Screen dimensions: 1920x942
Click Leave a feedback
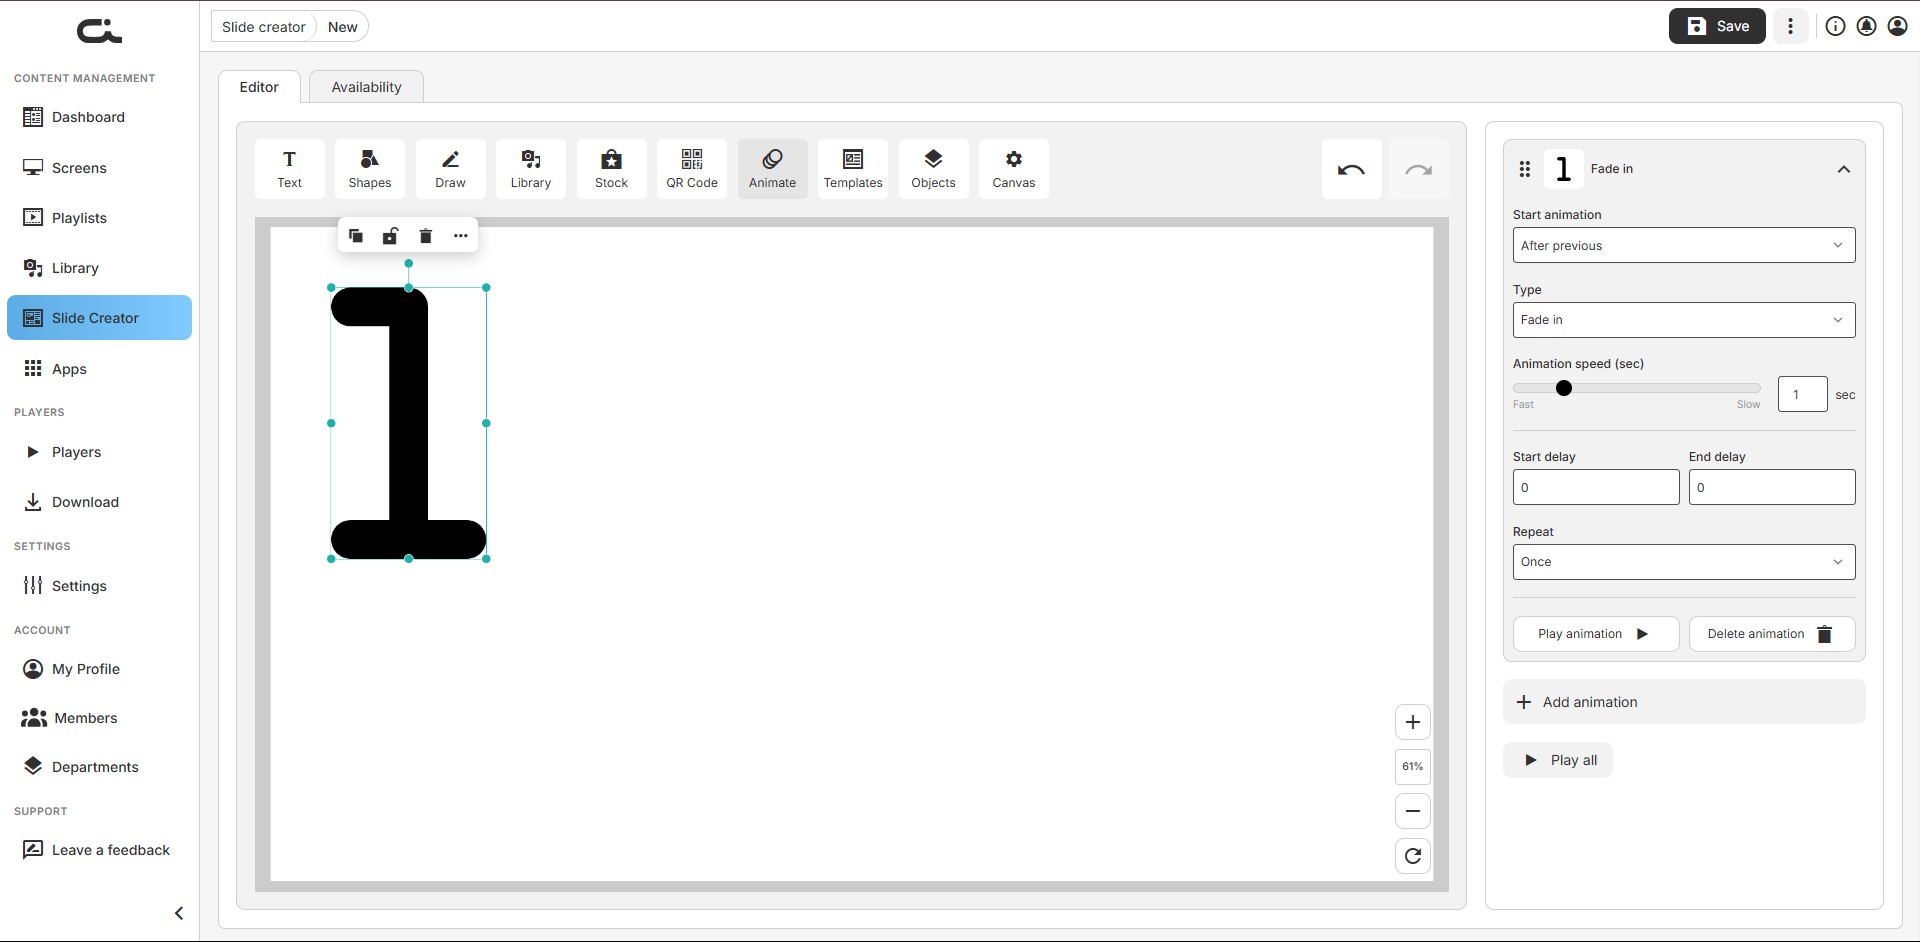pyautogui.click(x=99, y=850)
